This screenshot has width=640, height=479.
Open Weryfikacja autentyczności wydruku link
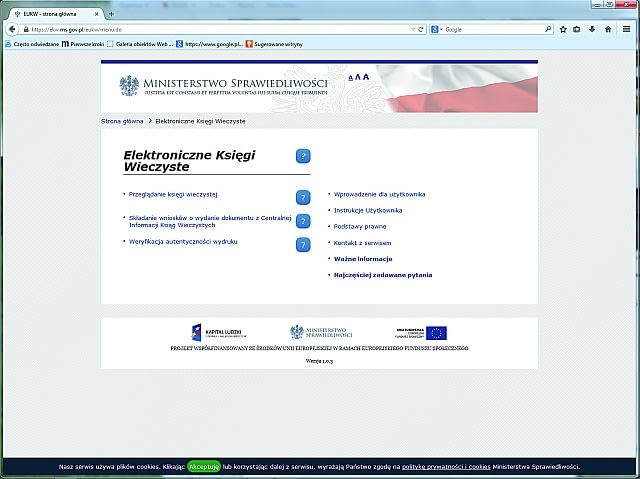(183, 242)
